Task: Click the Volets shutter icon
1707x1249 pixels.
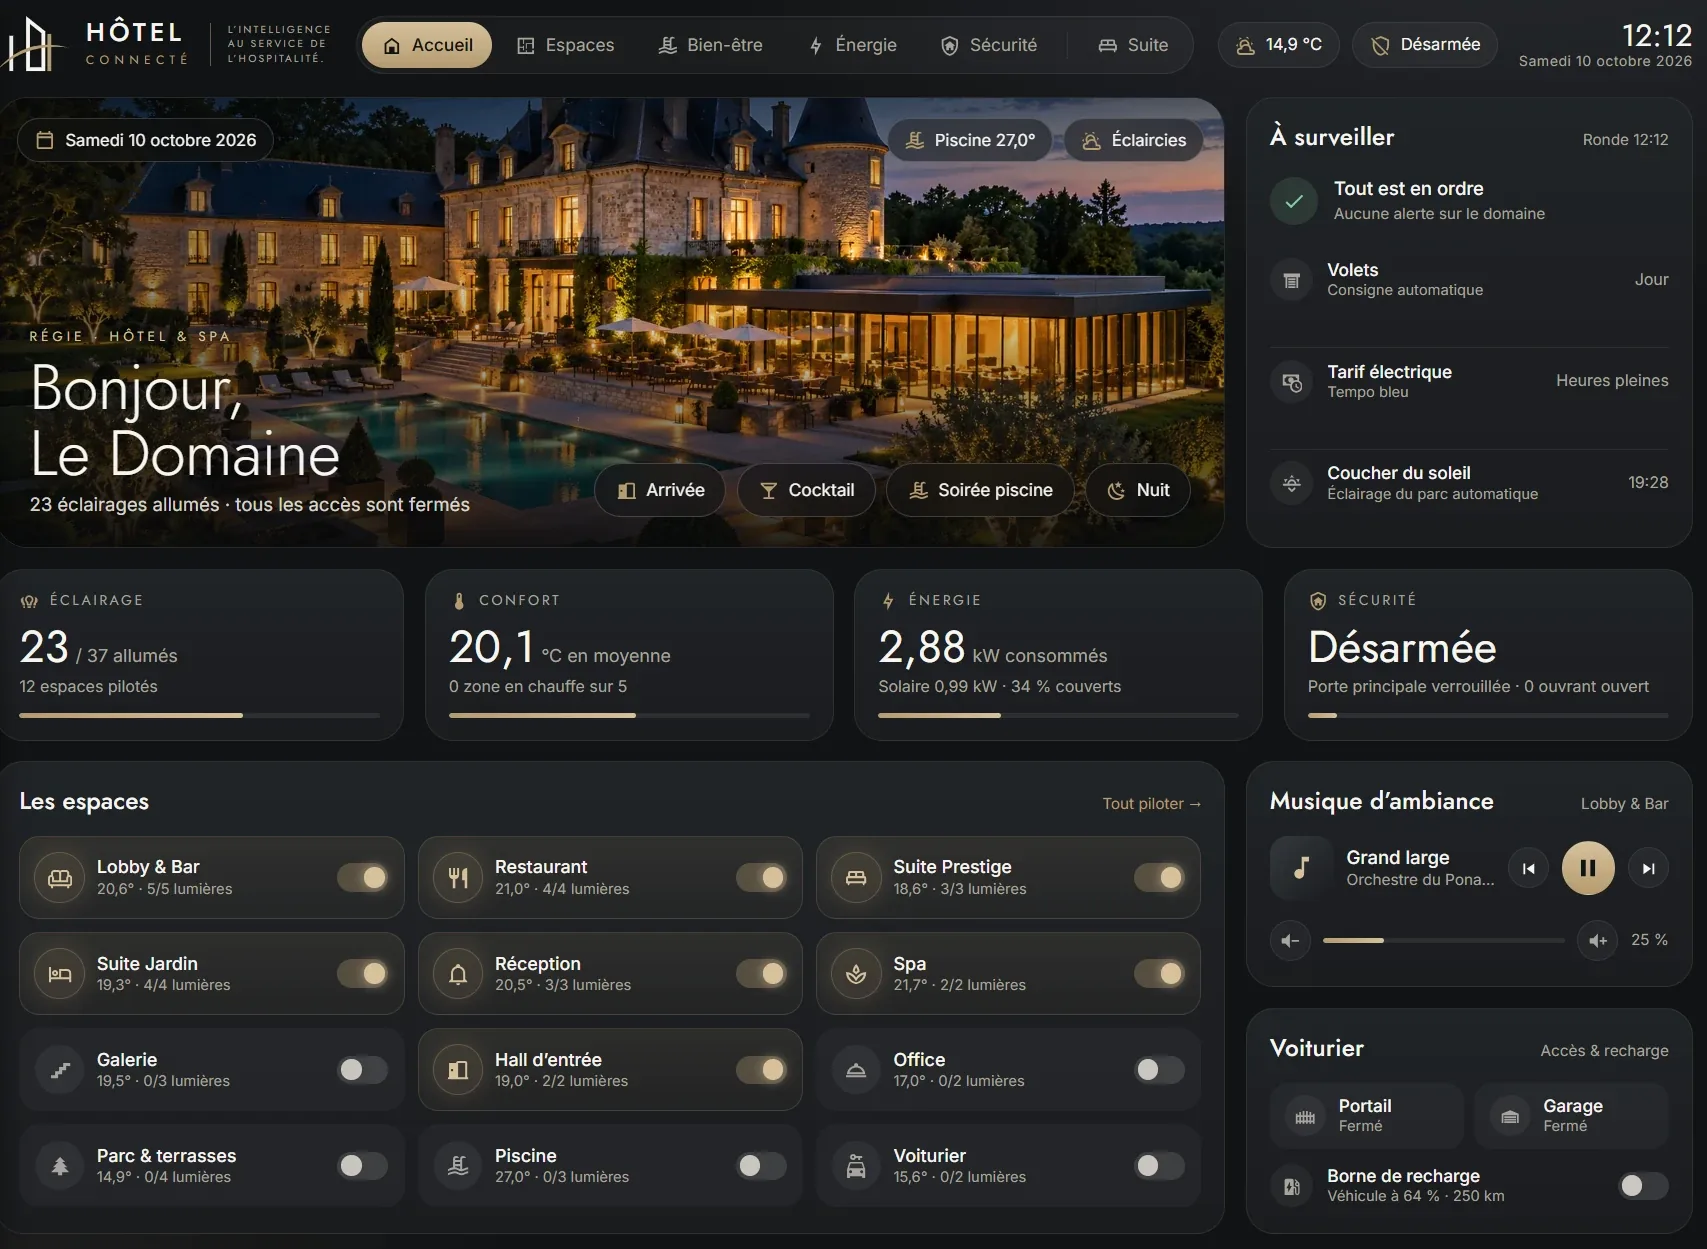Action: click(x=1292, y=280)
